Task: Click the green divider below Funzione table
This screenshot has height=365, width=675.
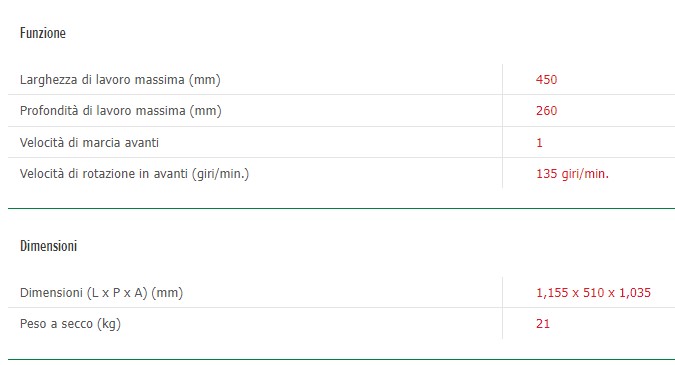Action: [341, 208]
